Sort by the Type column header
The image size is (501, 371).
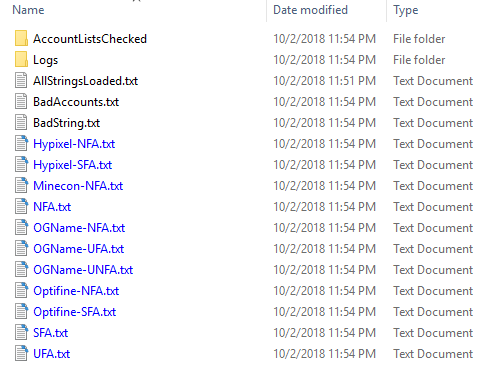[406, 10]
